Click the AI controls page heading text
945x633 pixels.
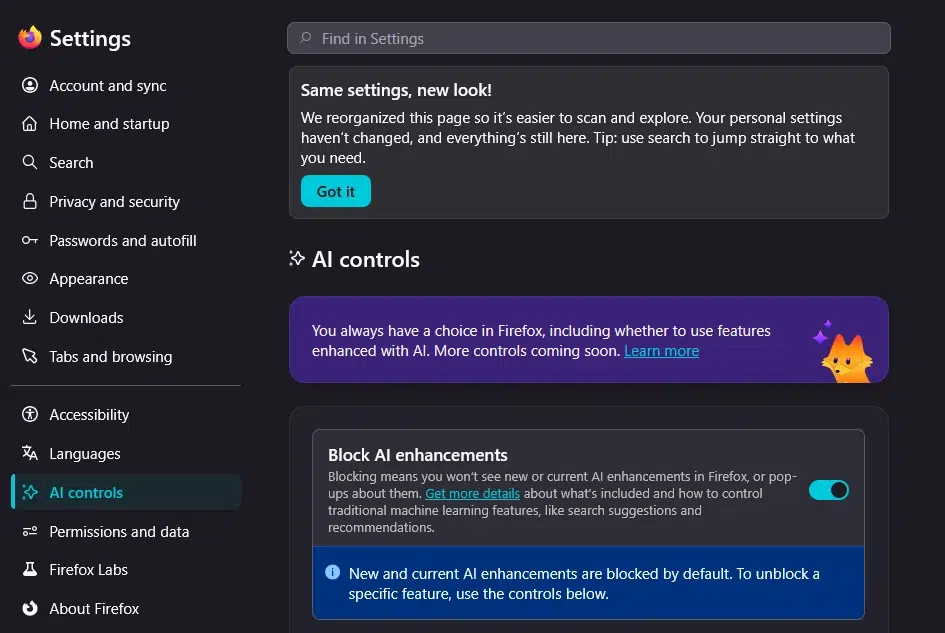pos(365,259)
